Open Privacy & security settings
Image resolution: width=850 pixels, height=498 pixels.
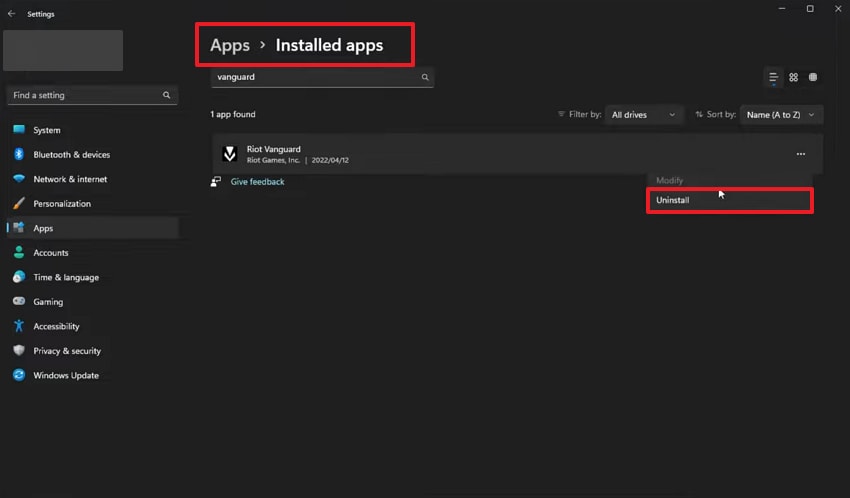pos(93,351)
